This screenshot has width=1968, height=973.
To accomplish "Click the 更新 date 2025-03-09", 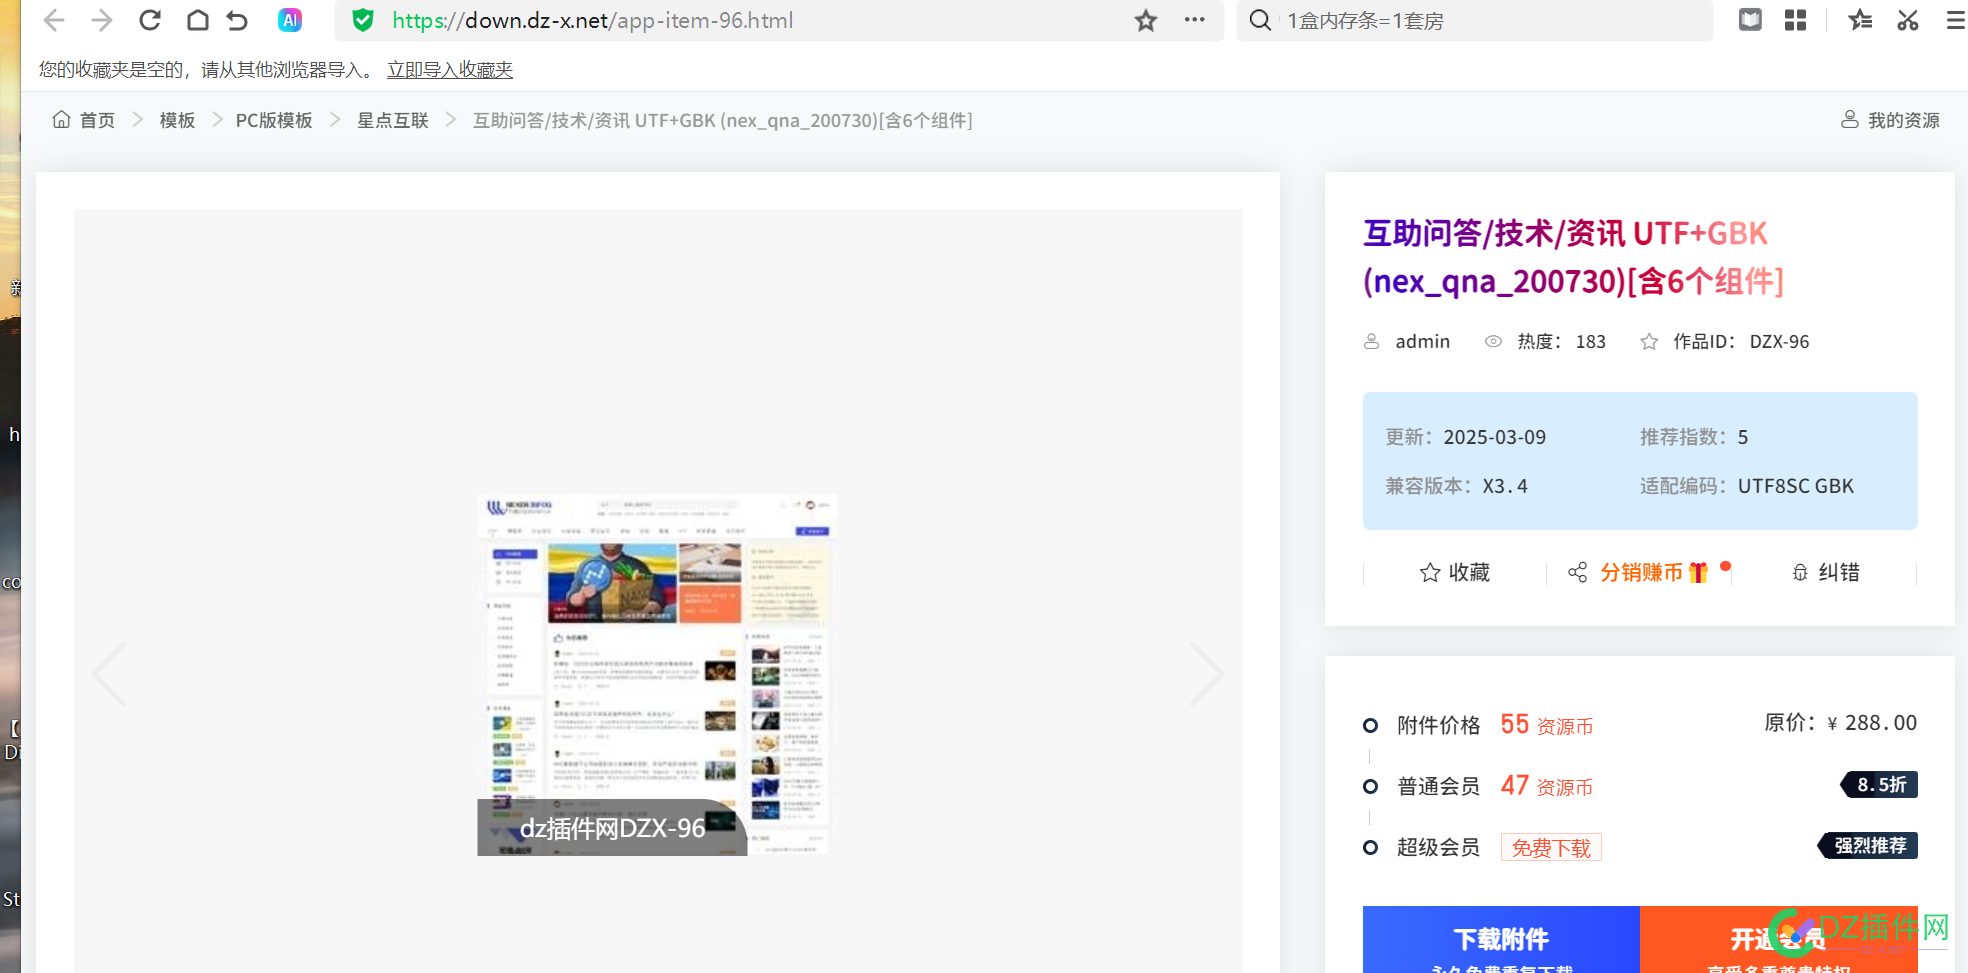I will coord(1494,437).
